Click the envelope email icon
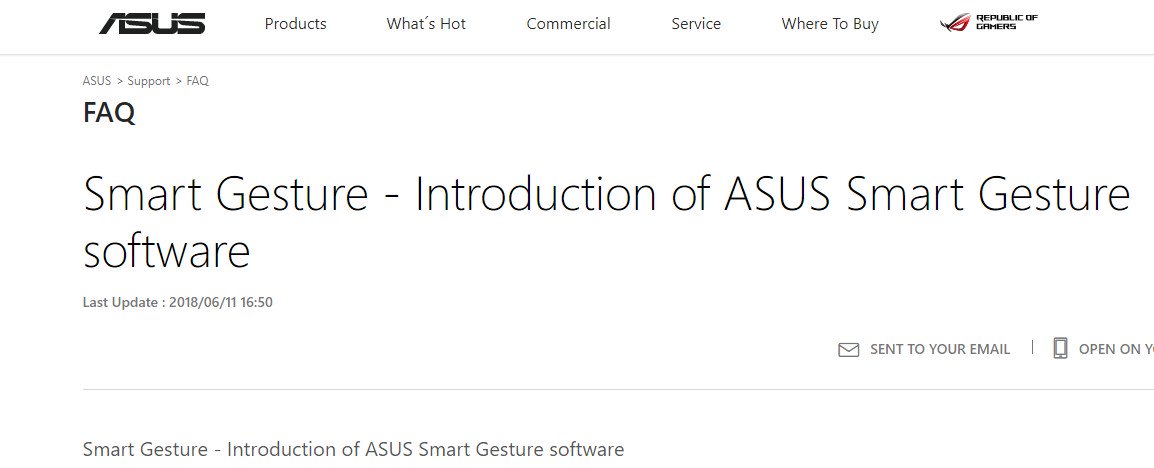Screen dimensions: 1154x468 coord(849,350)
